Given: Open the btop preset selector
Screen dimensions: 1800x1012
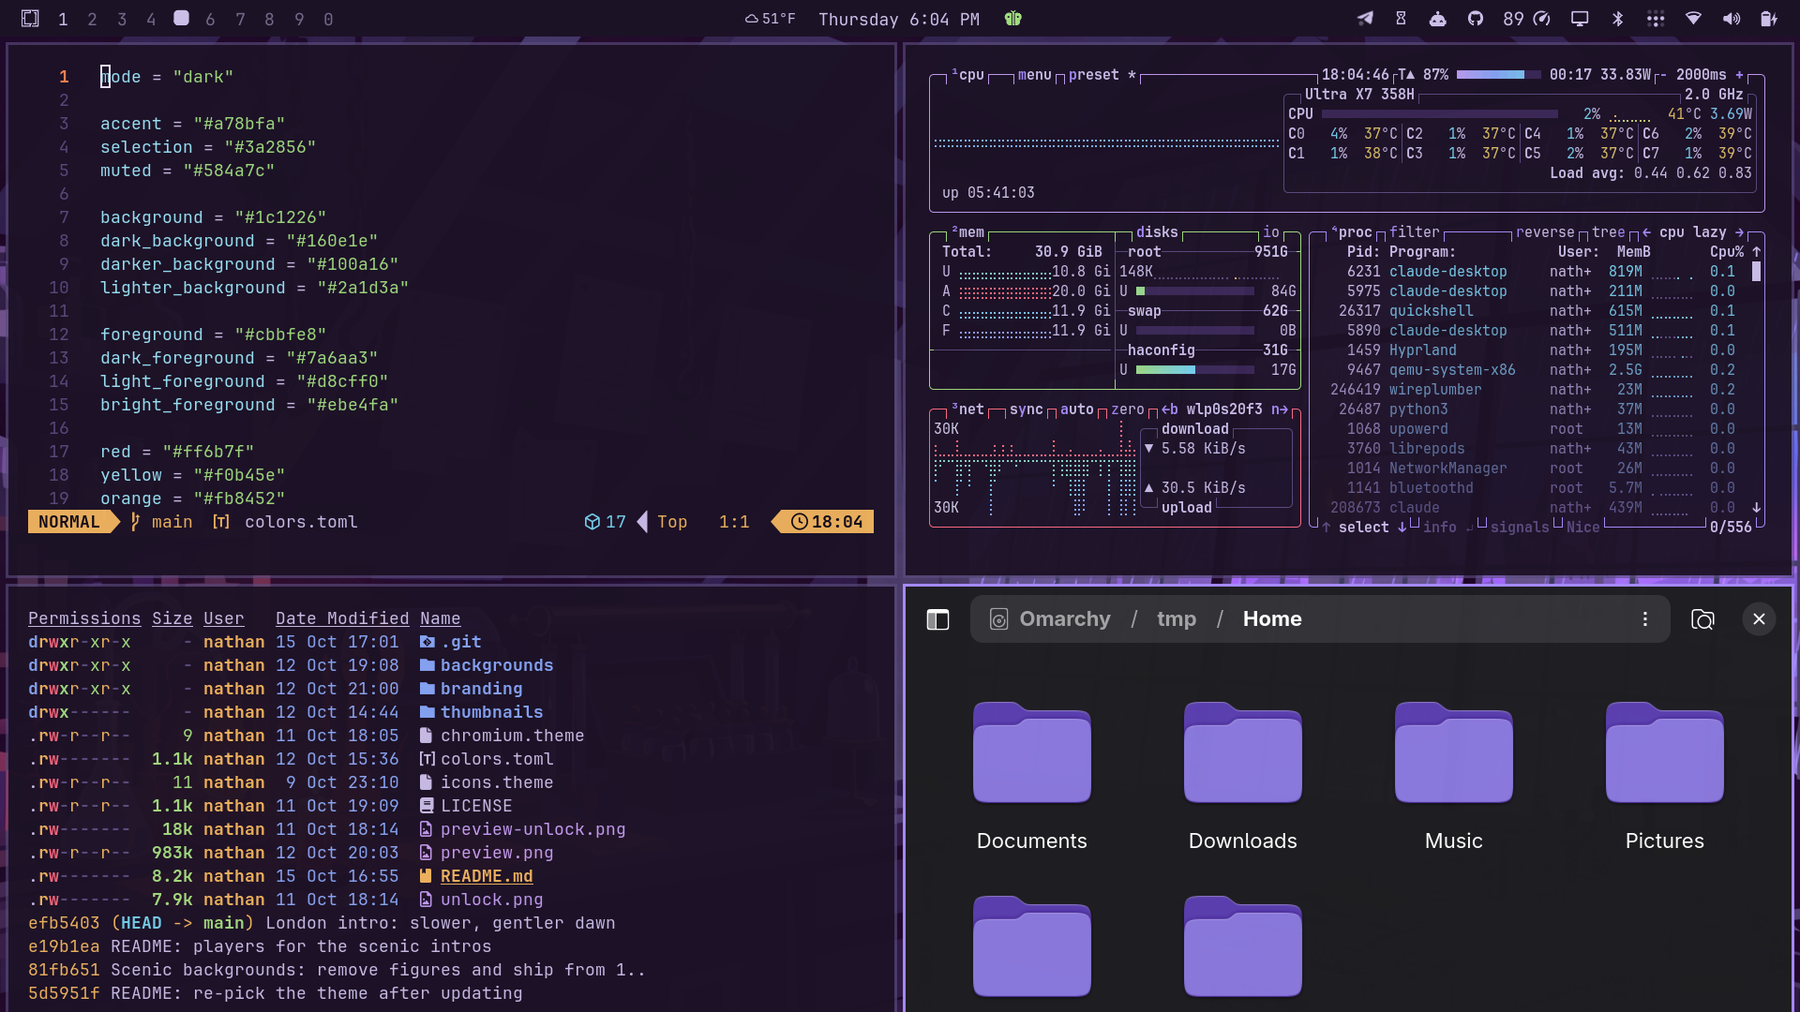Looking at the screenshot, I should (1102, 75).
